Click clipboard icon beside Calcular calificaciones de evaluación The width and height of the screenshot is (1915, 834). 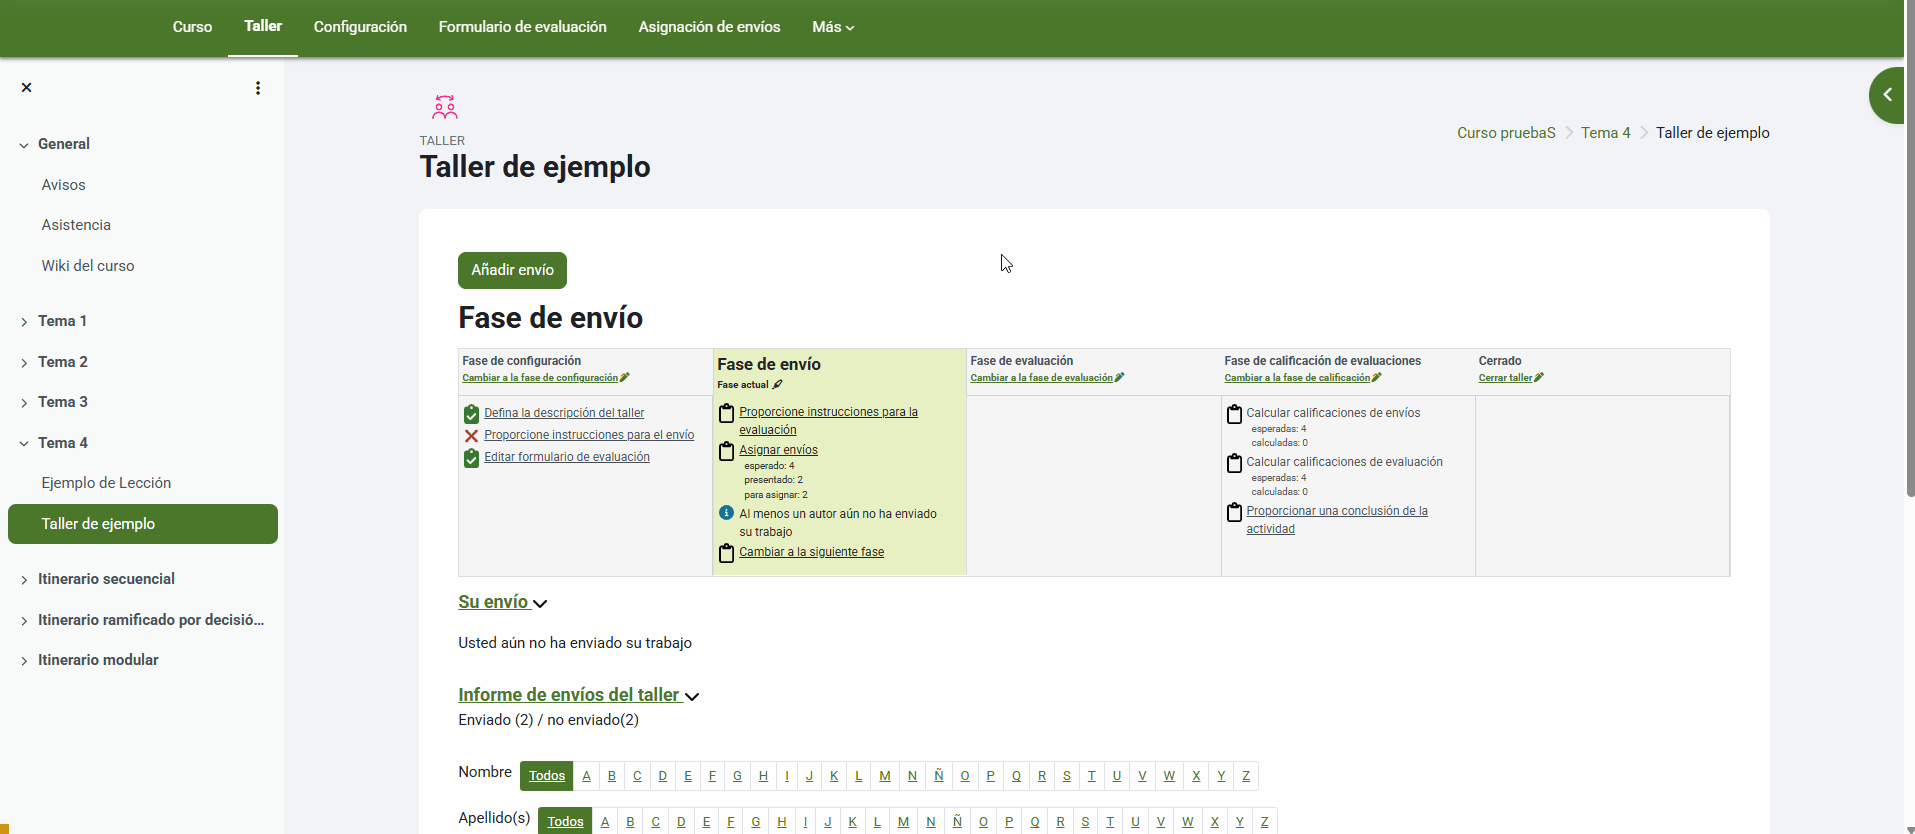click(x=1234, y=463)
